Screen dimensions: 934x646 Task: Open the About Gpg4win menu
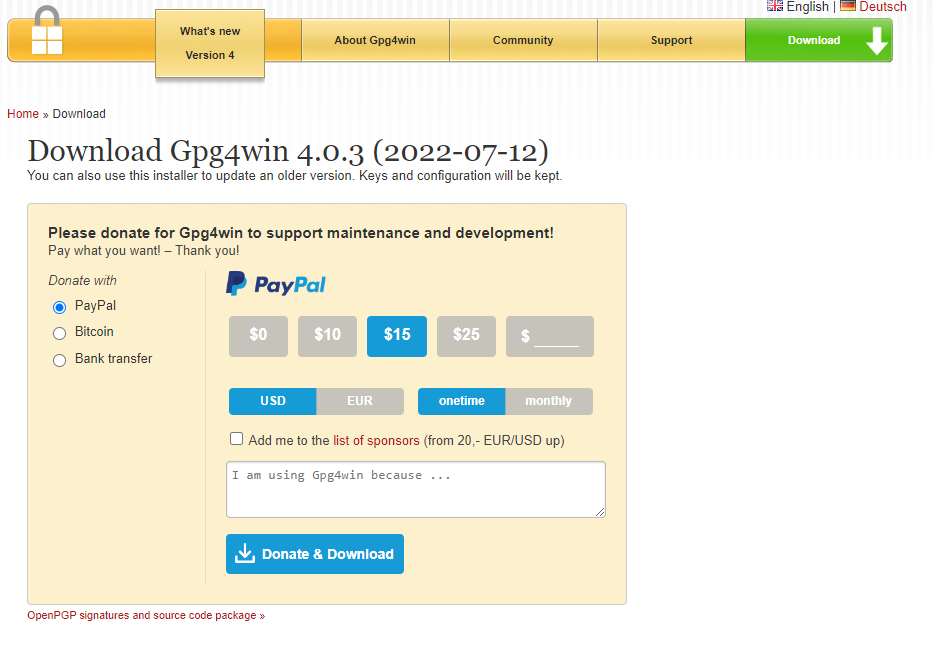375,40
